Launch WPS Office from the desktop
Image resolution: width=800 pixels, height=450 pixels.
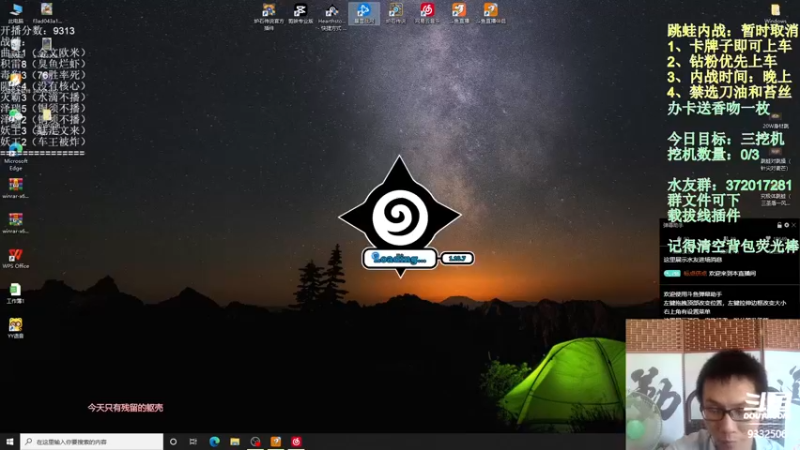pyautogui.click(x=16, y=258)
